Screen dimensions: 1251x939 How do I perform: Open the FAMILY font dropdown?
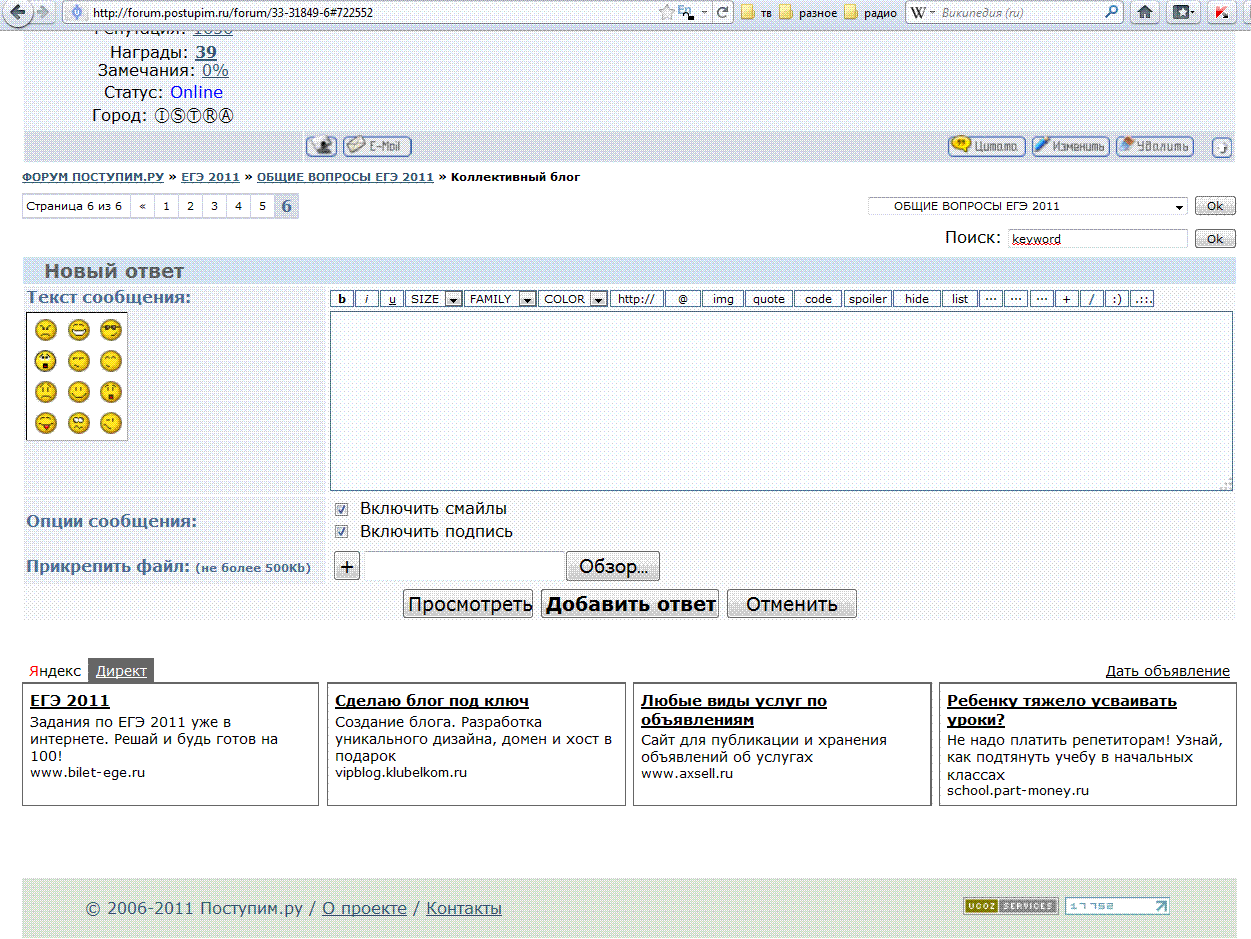coord(500,299)
